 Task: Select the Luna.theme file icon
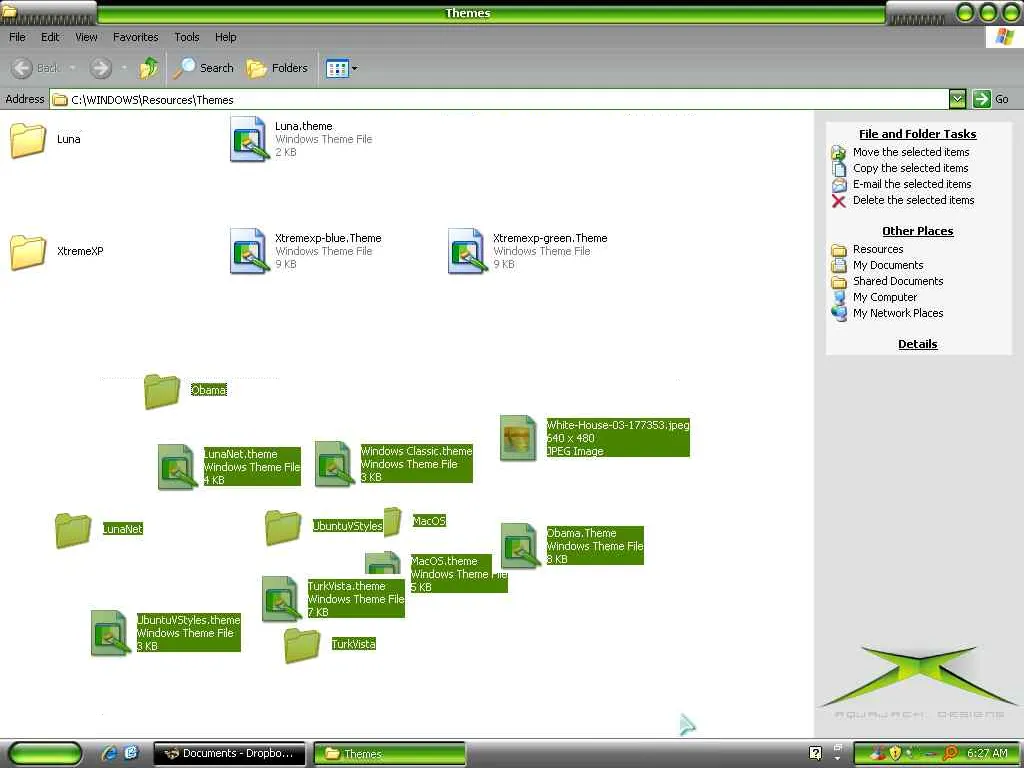click(x=249, y=139)
